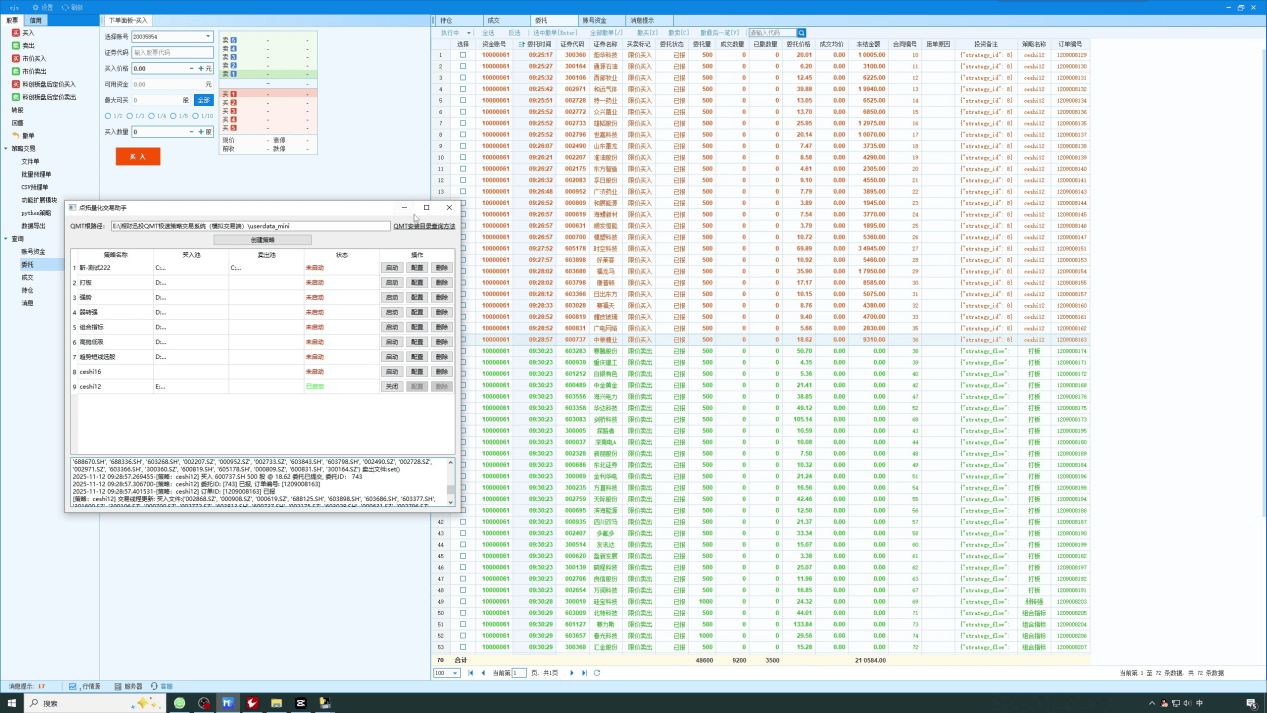This screenshot has height=713, width=1267.
Task: Select the 1/10 position radio button
Action: tap(195, 116)
